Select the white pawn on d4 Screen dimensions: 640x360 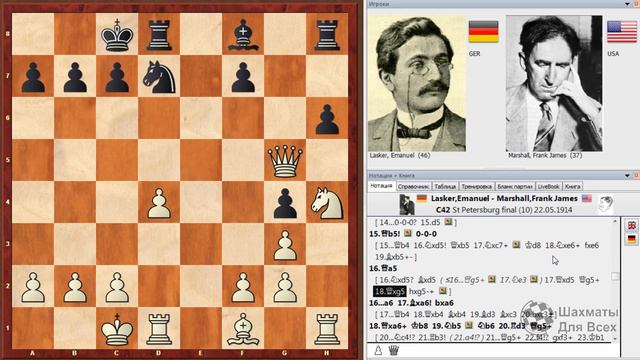click(159, 203)
